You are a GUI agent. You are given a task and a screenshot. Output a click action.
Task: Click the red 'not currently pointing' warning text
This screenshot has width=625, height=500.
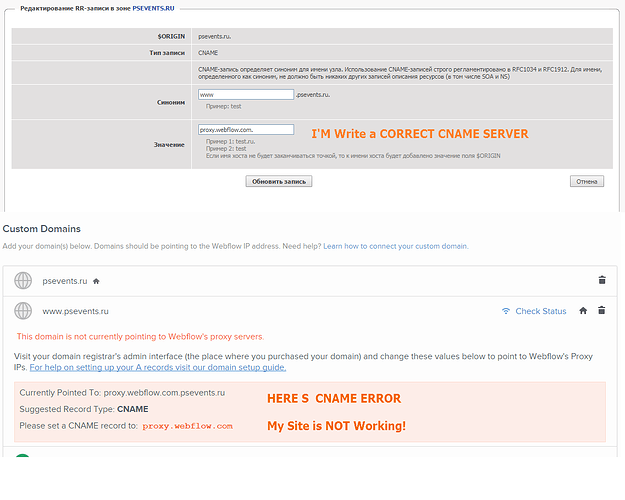(x=140, y=337)
